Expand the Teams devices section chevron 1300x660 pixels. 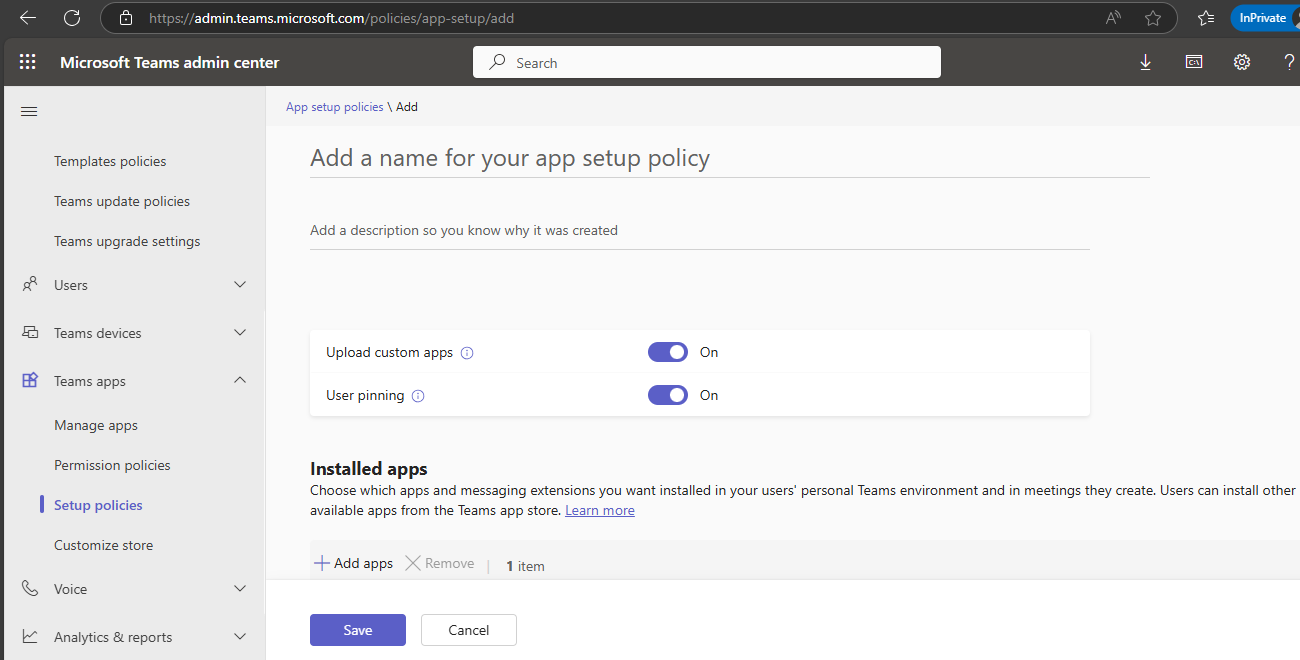tap(240, 333)
